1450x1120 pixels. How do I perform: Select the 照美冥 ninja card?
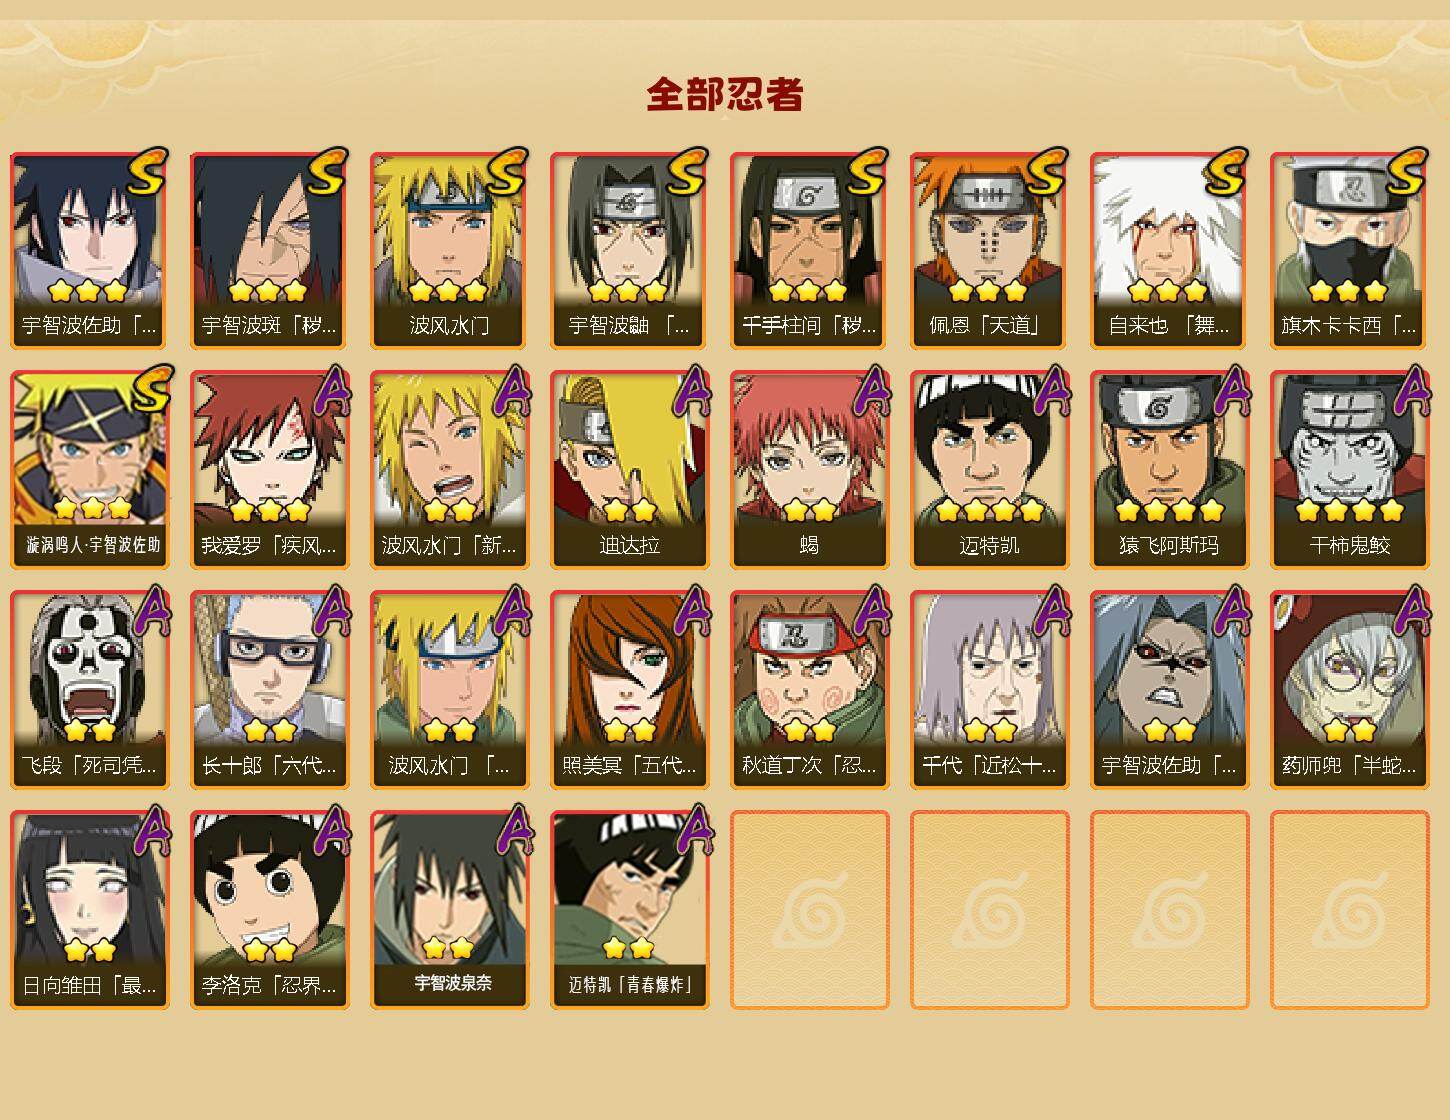pyautogui.click(x=629, y=690)
